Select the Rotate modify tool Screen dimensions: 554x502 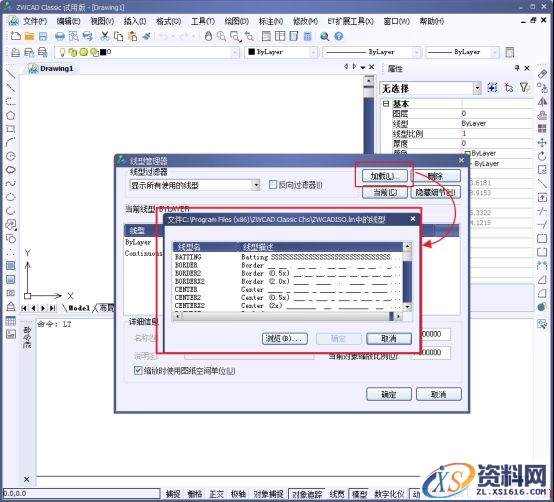pyautogui.click(x=542, y=156)
